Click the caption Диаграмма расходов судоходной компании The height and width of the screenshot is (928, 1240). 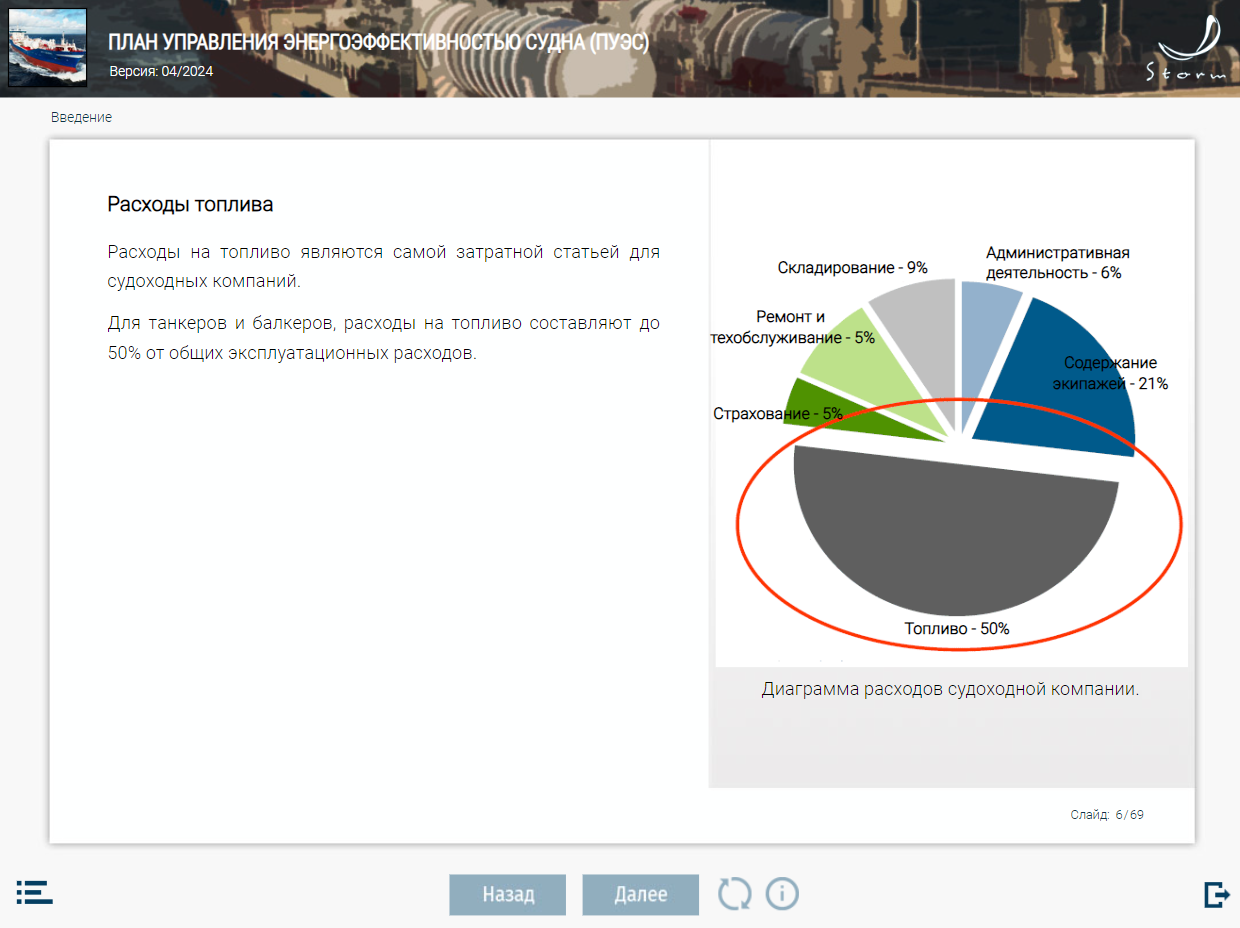point(950,689)
